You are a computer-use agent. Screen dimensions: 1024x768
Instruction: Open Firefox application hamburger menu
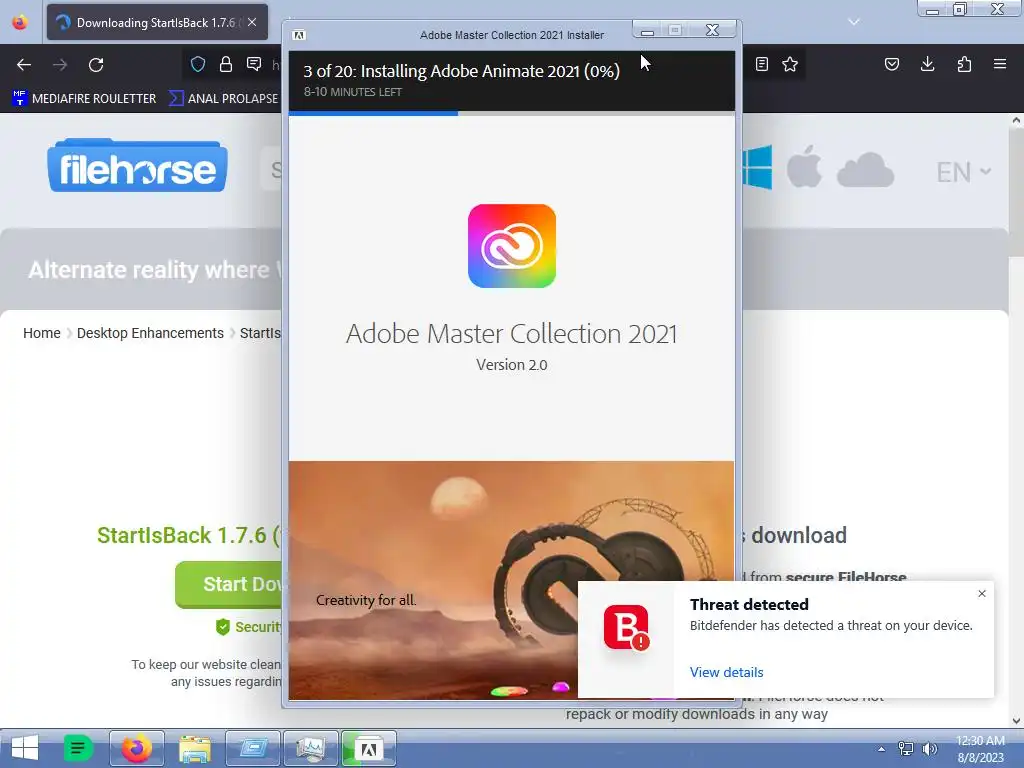tap(1000, 64)
